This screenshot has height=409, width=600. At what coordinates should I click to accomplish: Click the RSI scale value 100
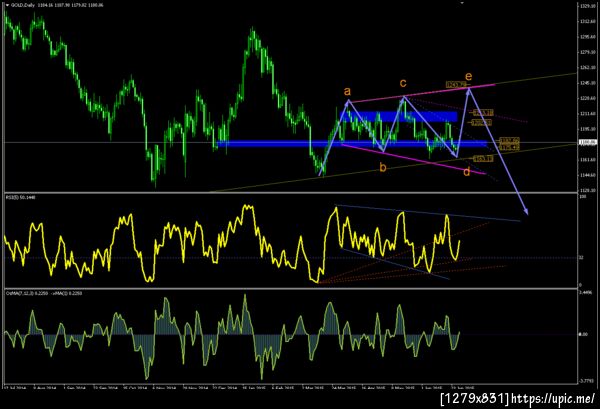coord(583,197)
